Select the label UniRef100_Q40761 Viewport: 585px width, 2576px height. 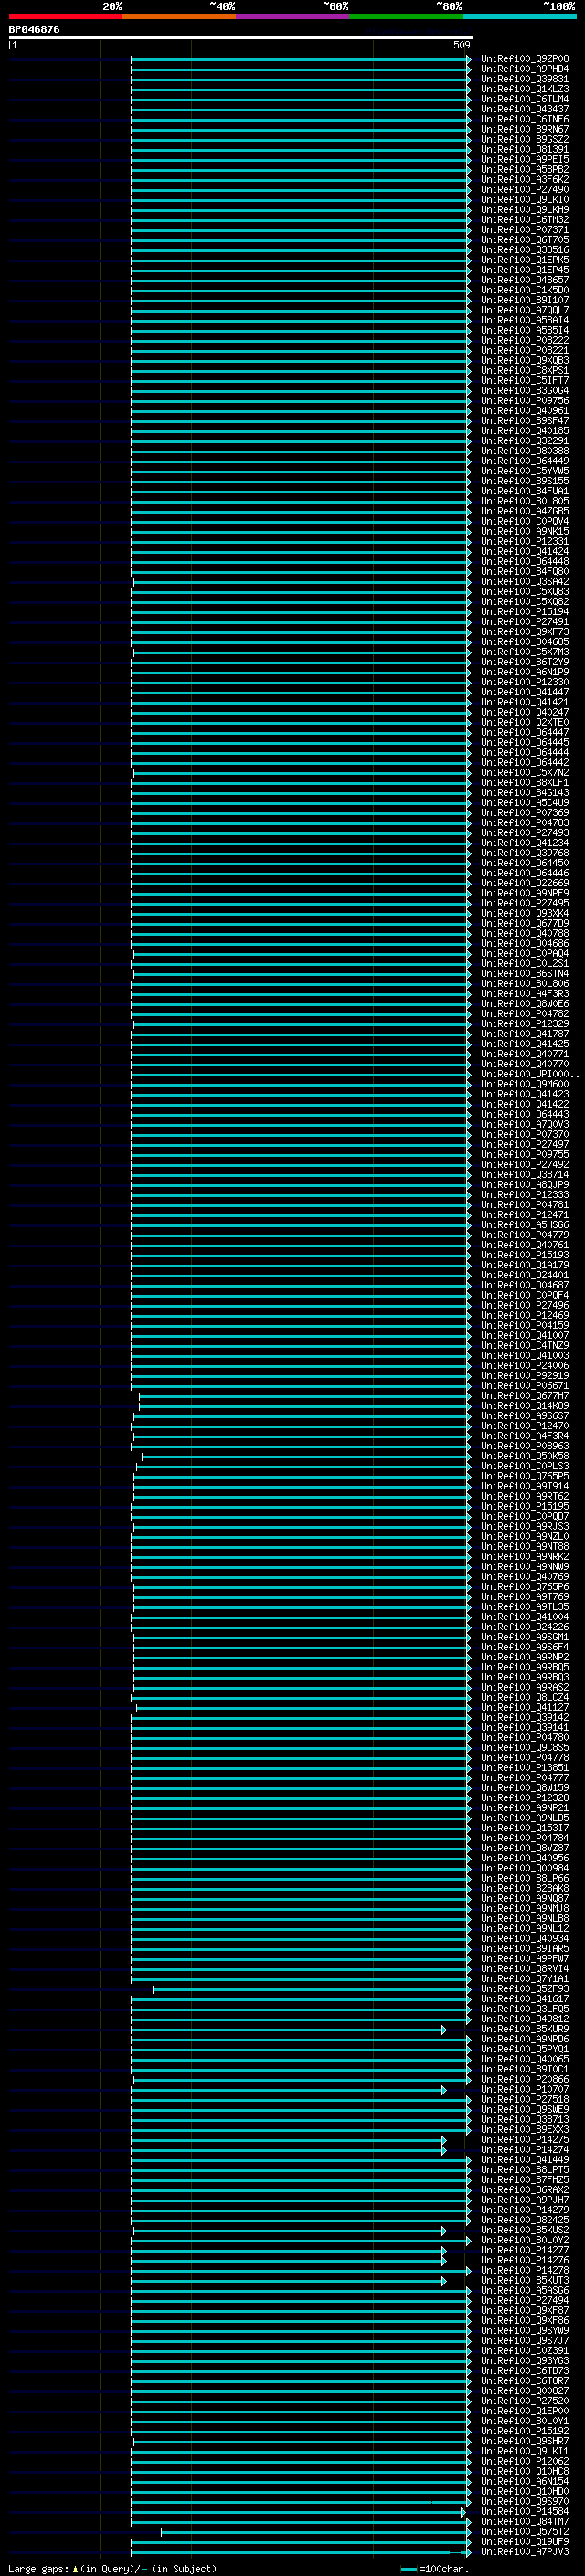(x=525, y=1245)
